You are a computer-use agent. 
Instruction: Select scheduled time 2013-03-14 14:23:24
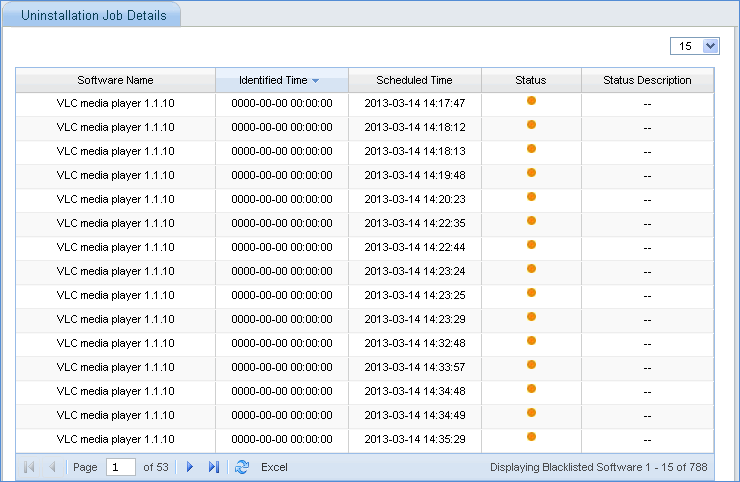[x=415, y=271]
